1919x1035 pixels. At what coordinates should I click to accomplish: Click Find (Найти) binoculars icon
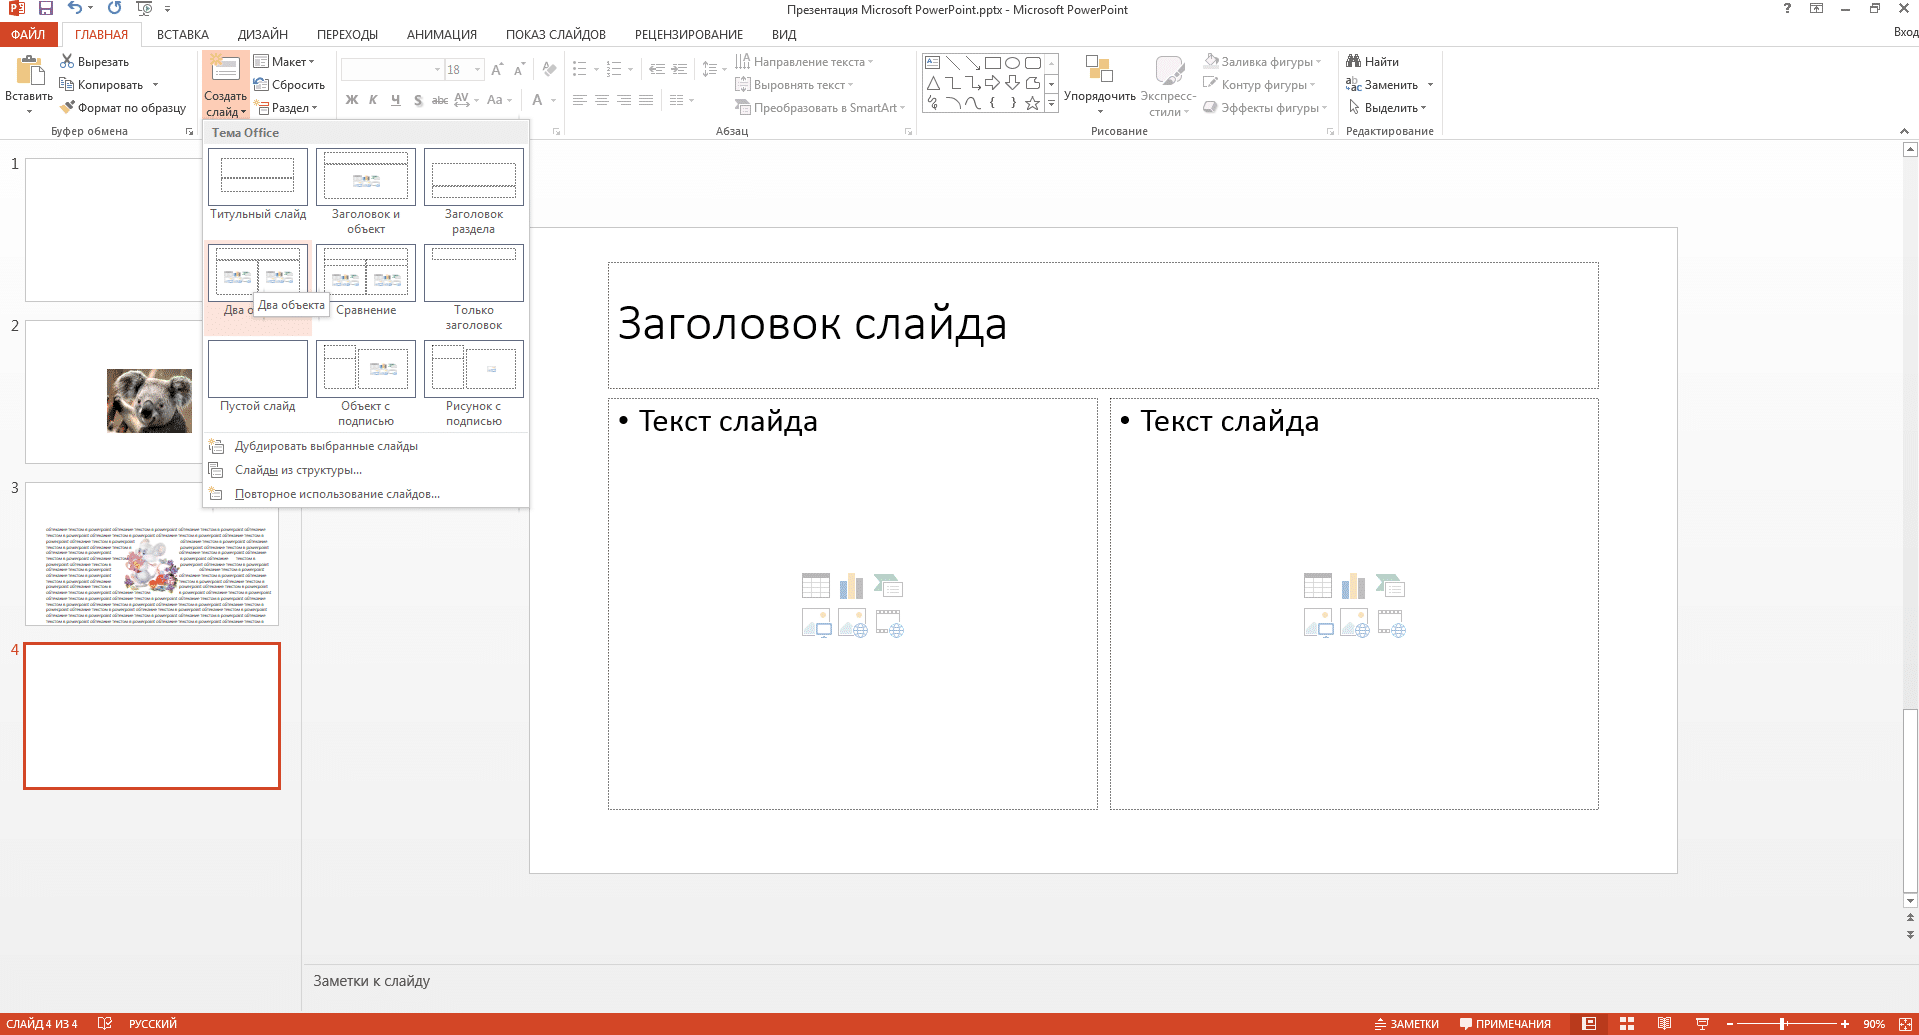click(x=1354, y=62)
